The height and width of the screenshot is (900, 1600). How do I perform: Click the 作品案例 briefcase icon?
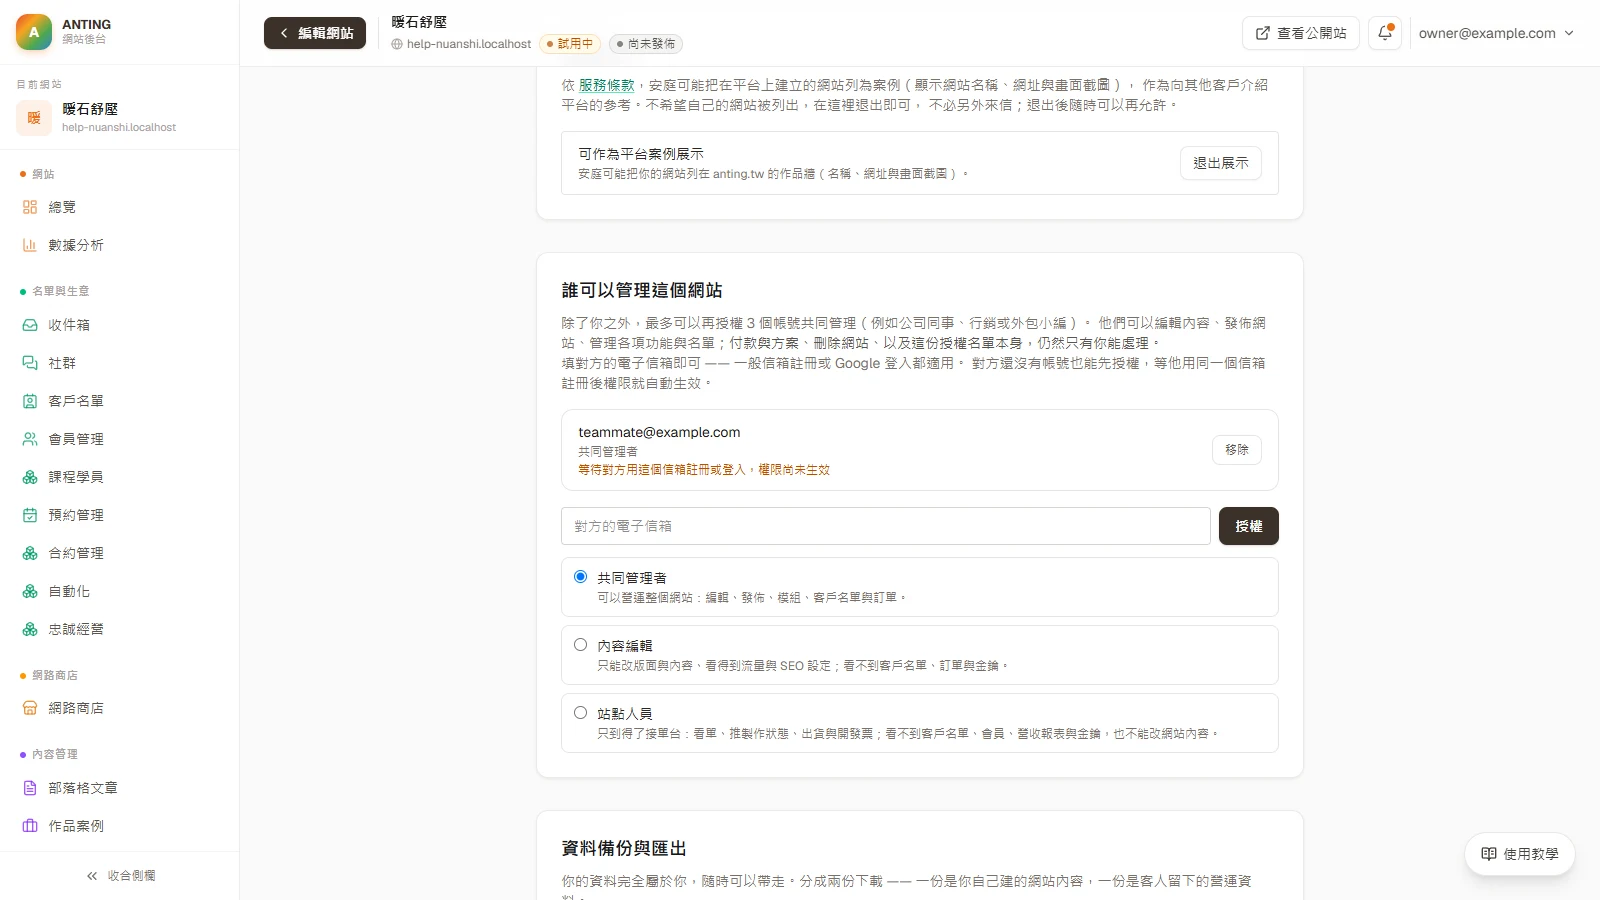pos(30,826)
